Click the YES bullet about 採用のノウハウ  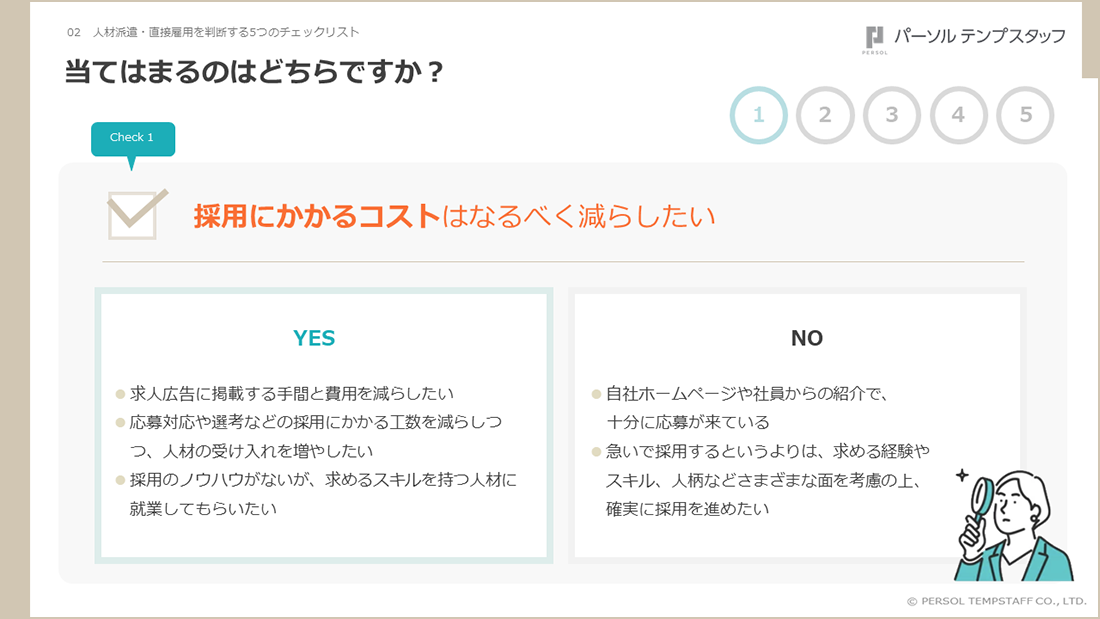point(316,494)
